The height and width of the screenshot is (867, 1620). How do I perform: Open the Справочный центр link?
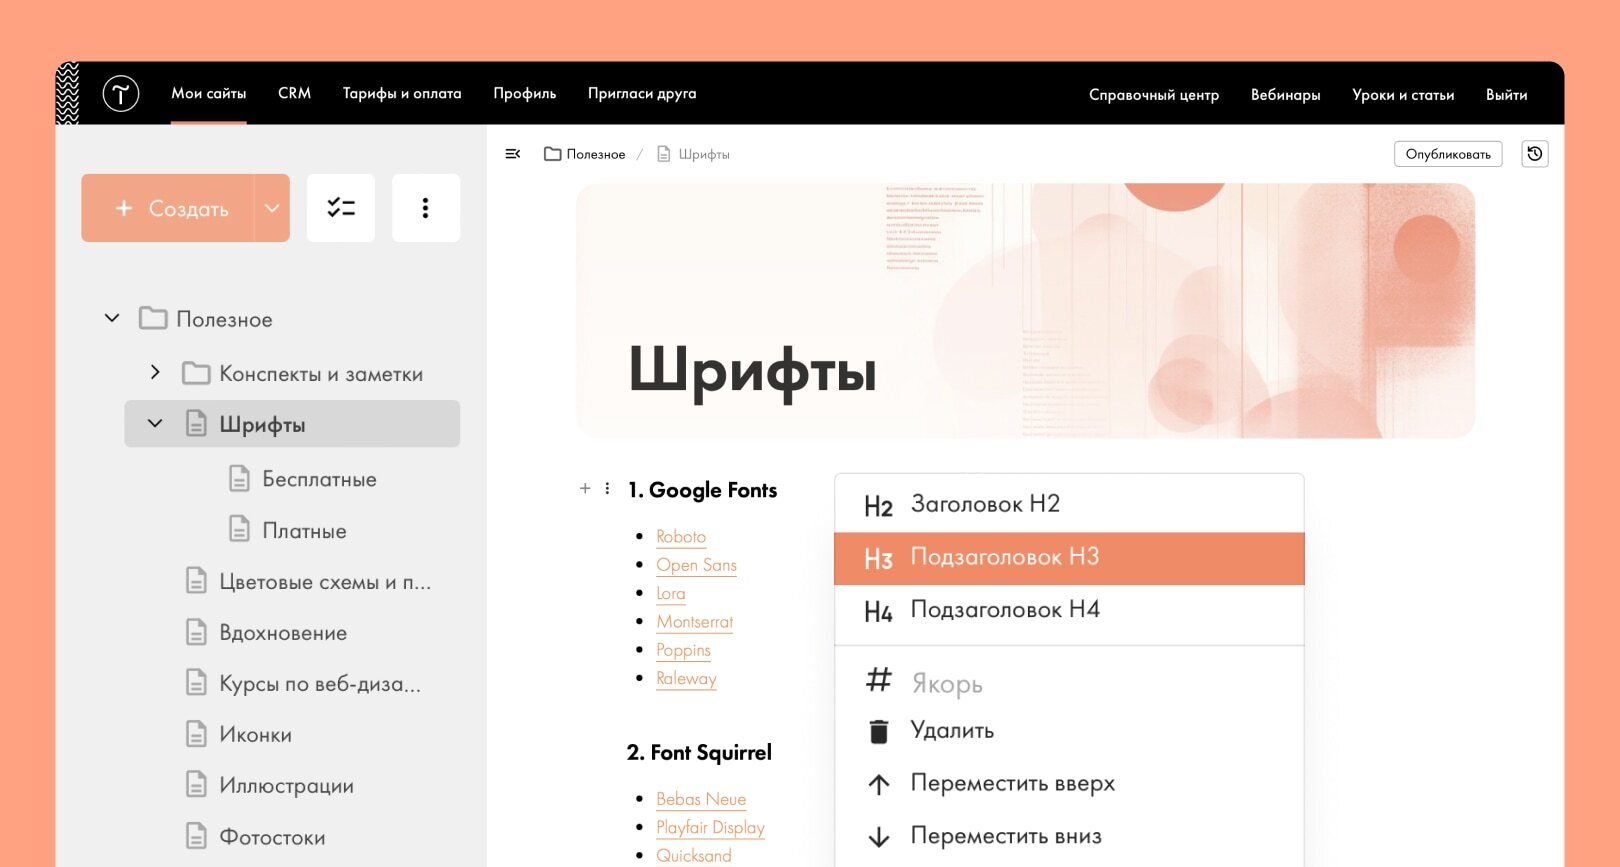(1154, 95)
